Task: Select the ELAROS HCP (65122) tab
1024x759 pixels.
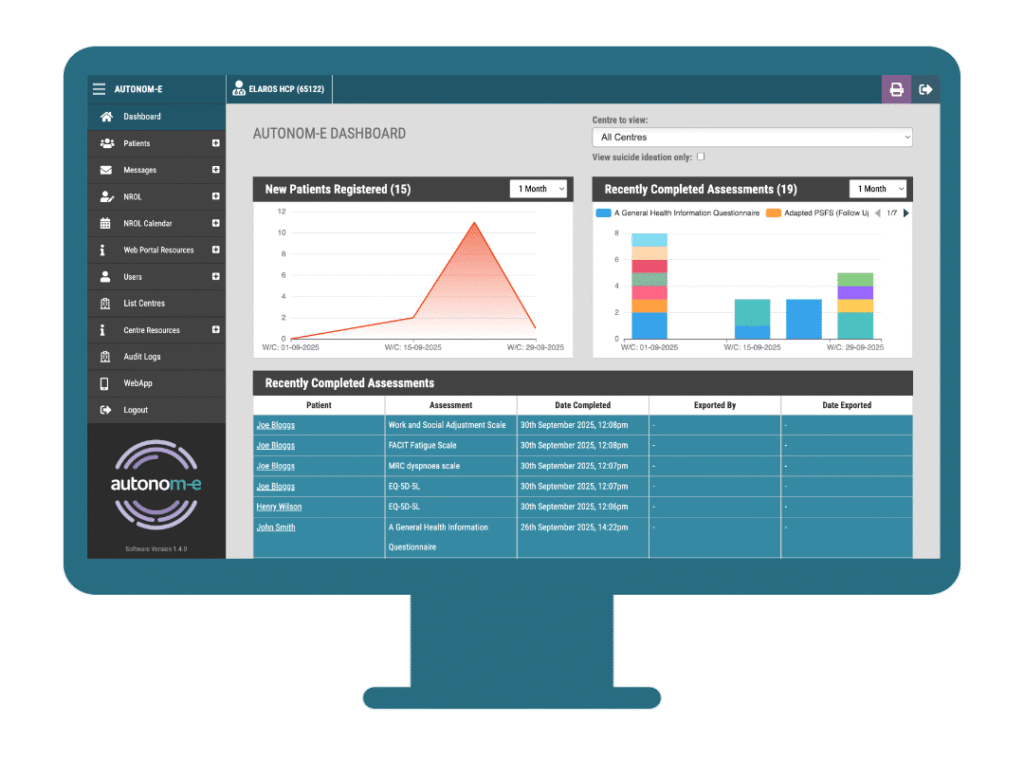Action: [278, 88]
